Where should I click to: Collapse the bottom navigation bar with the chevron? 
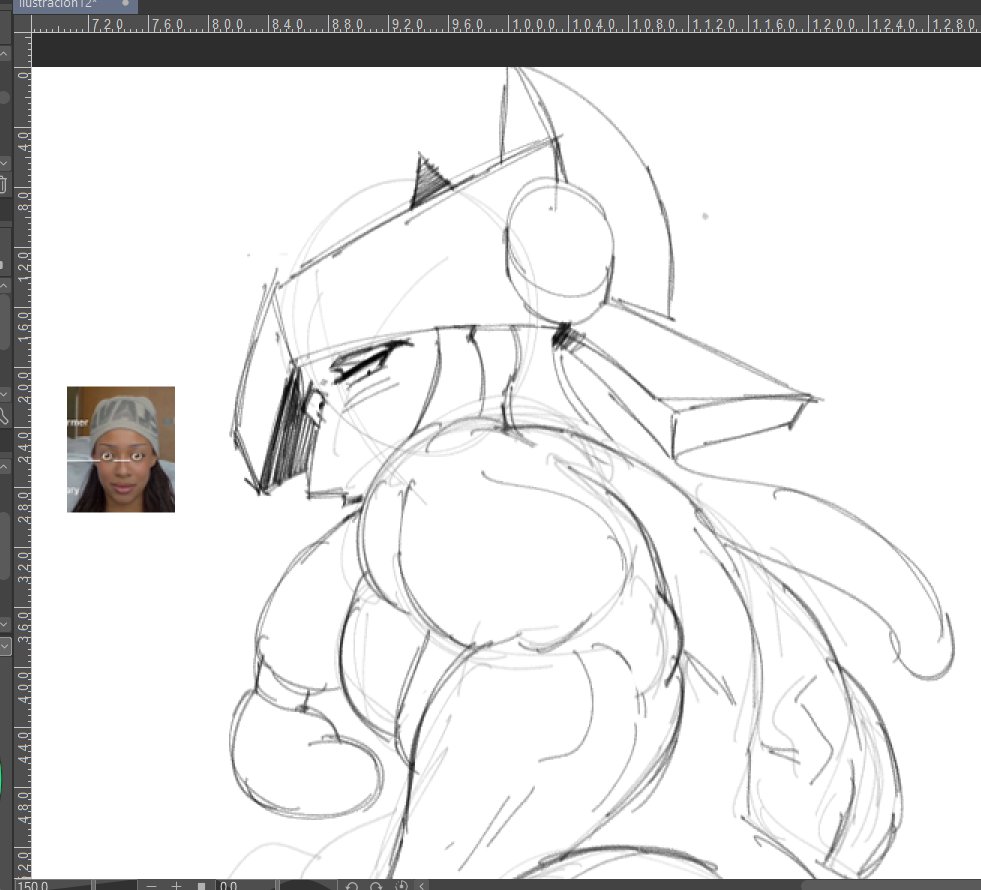422,886
